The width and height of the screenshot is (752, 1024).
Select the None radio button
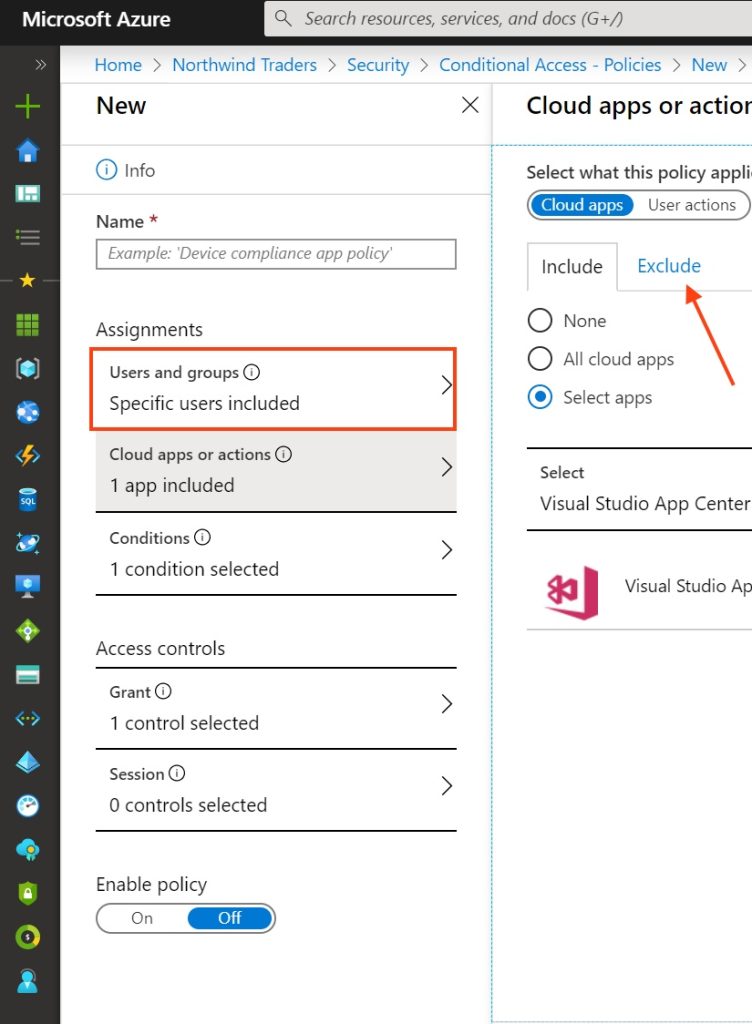tap(540, 321)
